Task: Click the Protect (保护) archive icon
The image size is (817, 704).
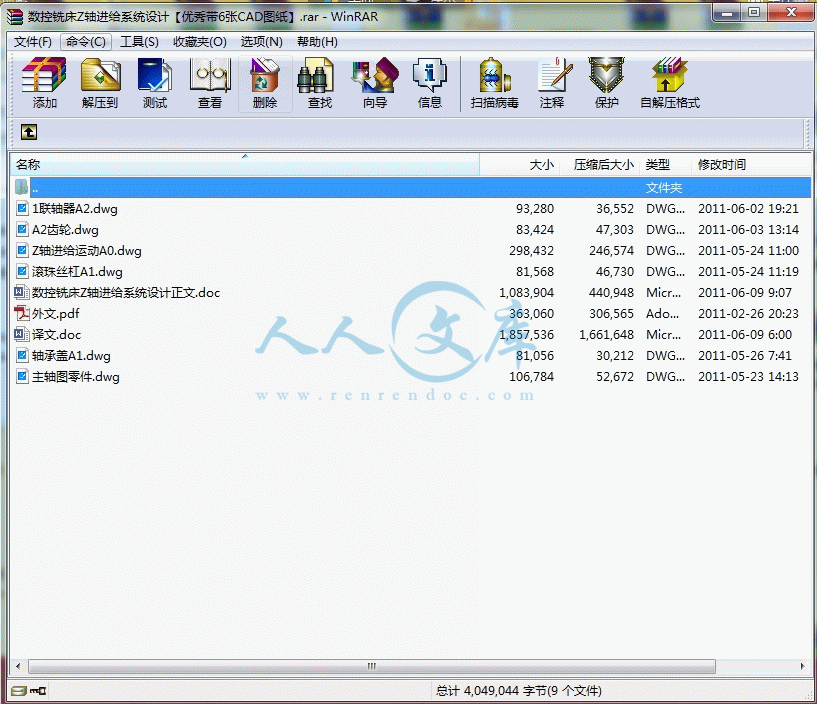Action: (607, 83)
